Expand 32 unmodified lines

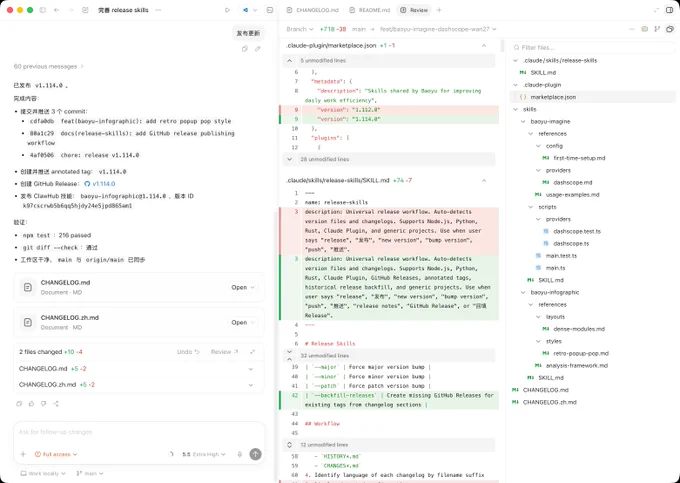pos(389,356)
